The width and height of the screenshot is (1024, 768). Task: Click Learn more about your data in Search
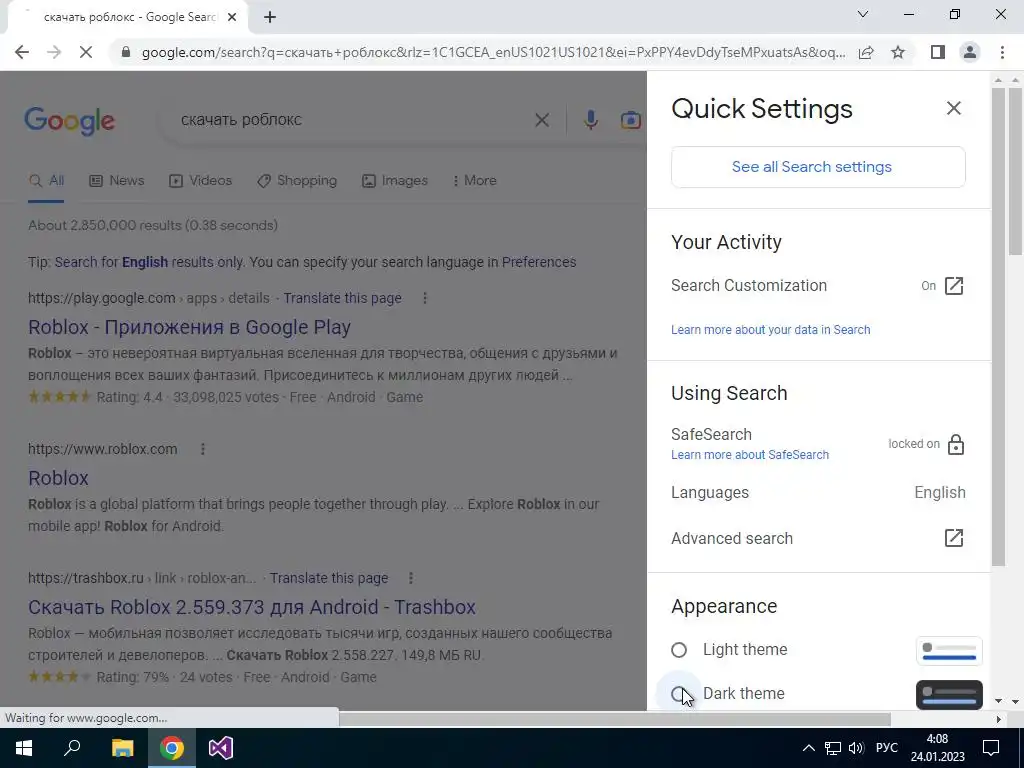pyautogui.click(x=771, y=330)
